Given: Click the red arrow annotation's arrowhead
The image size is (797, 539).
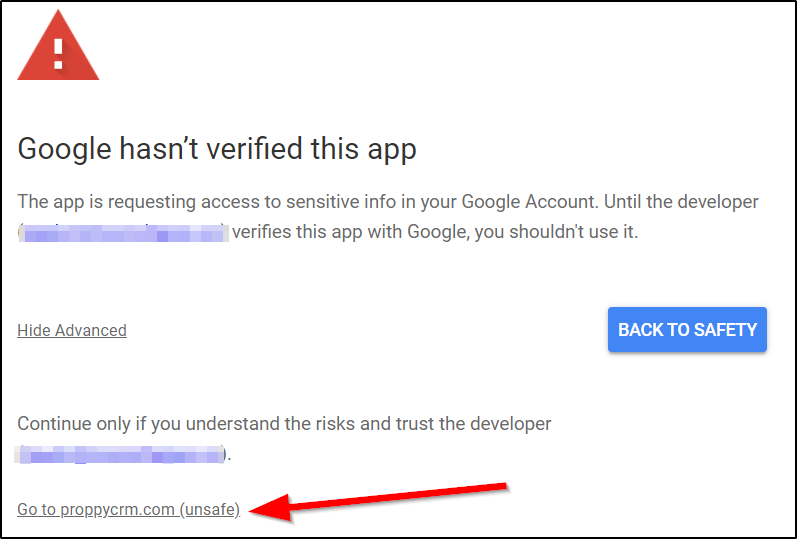Looking at the screenshot, I should 262,510.
